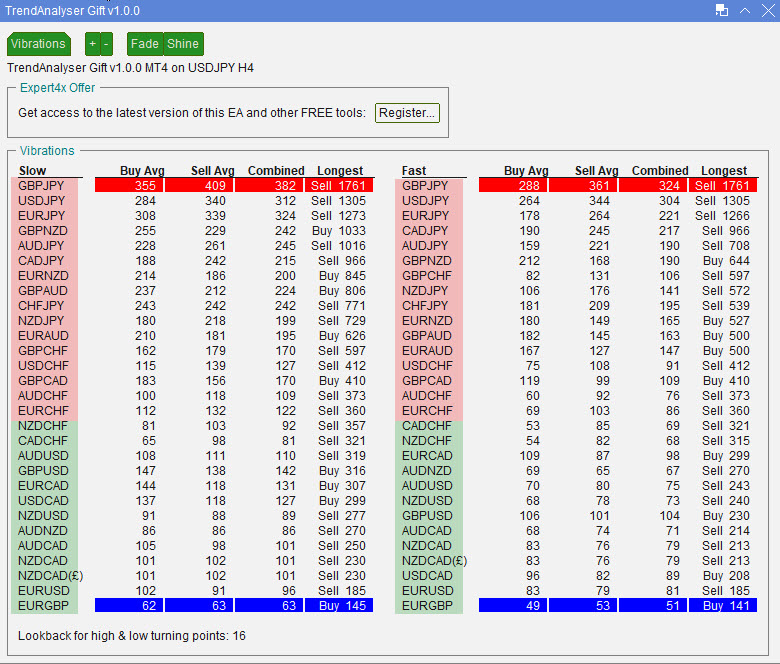Click red Slow Buy Avg value 355
The width and height of the screenshot is (780, 664).
(129, 186)
